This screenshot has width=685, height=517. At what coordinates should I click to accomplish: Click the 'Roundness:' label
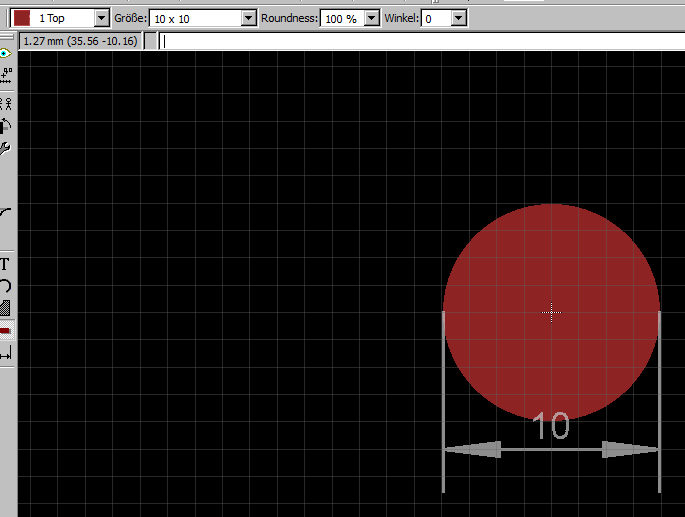(x=290, y=18)
